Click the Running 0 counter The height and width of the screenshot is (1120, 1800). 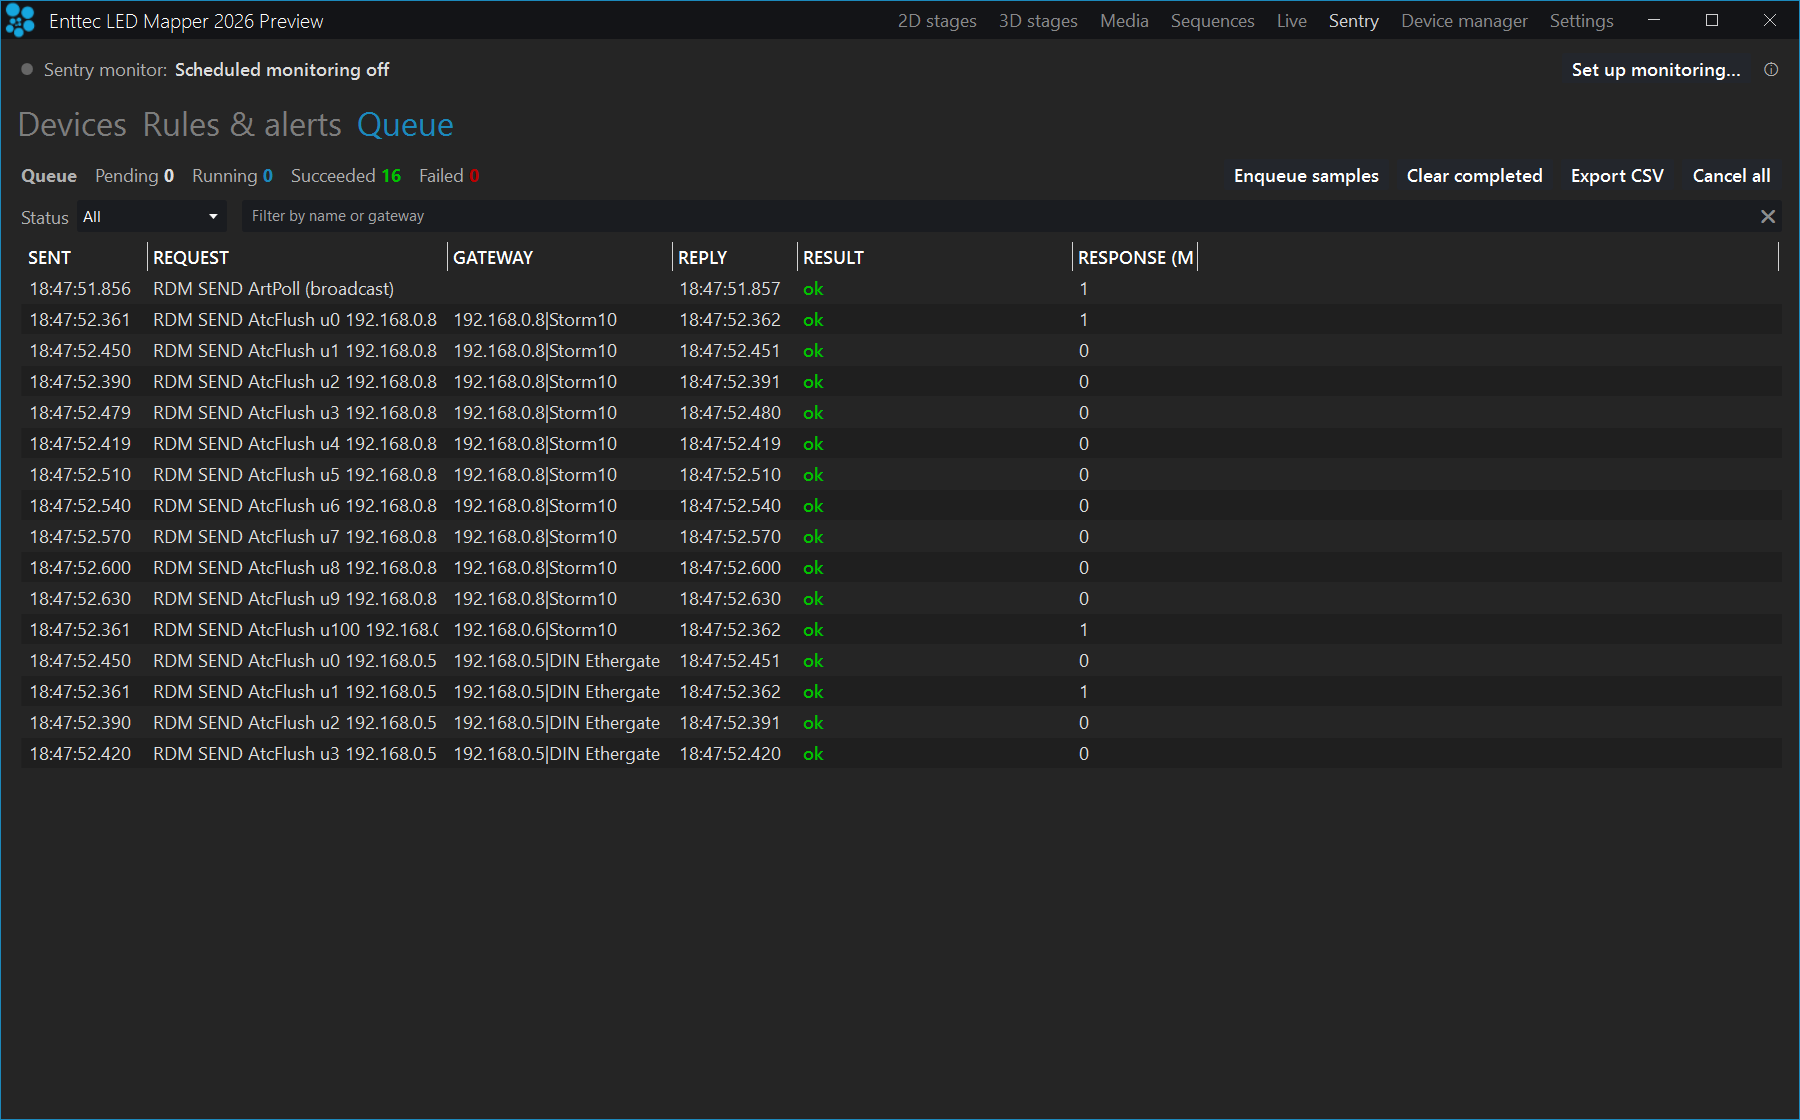[x=232, y=176]
